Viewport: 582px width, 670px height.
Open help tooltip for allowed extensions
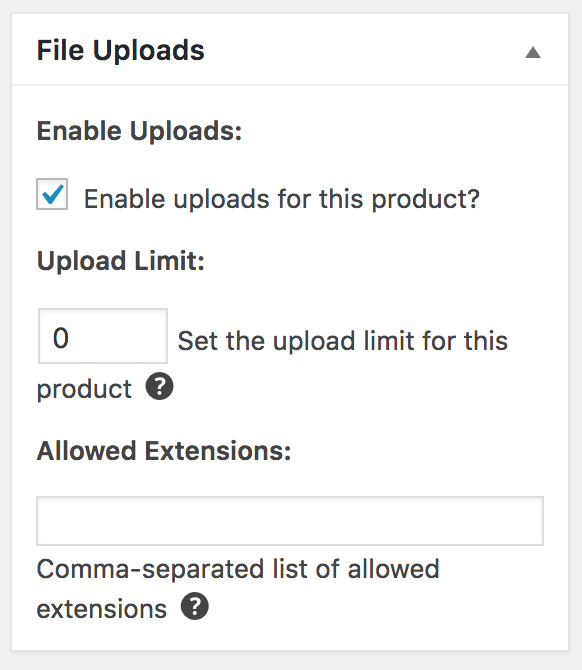[195, 606]
